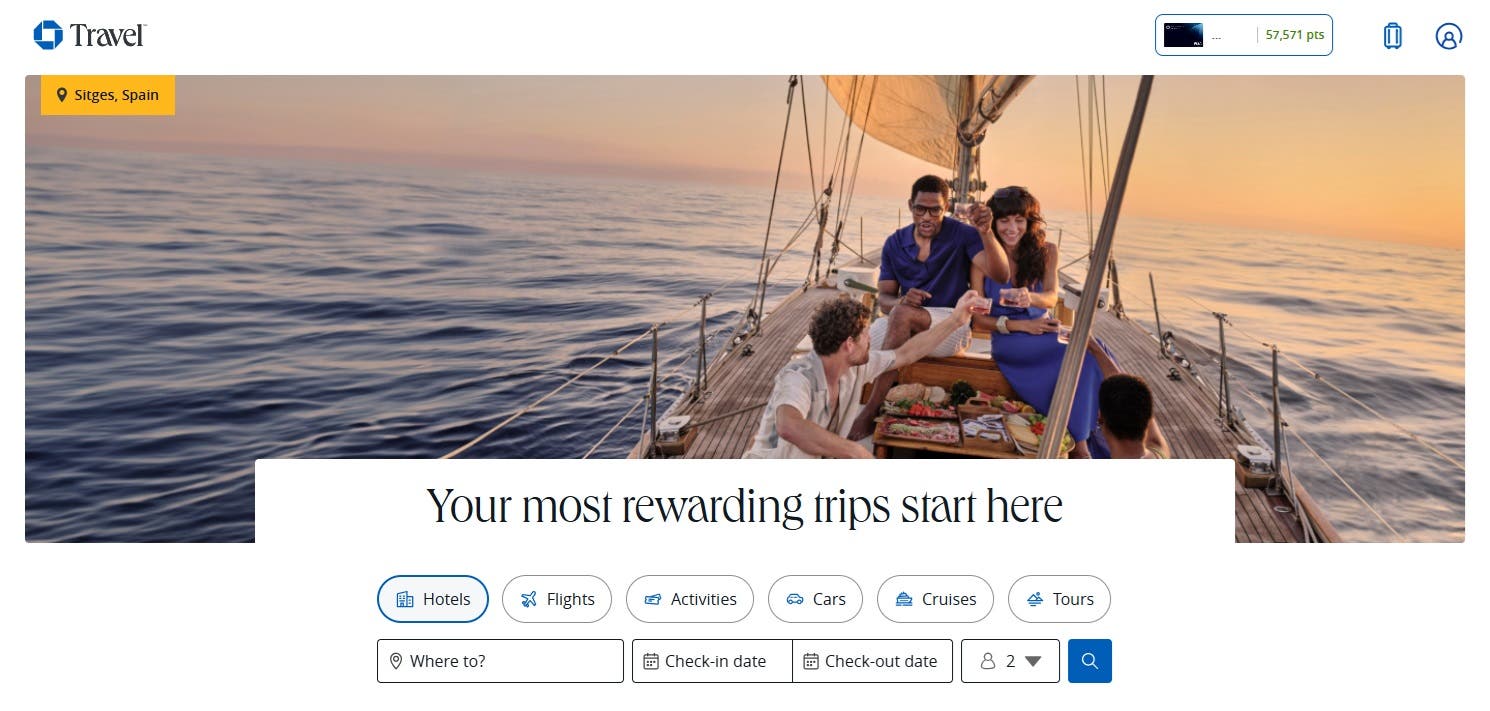The width and height of the screenshot is (1490, 711).
Task: Click the credit card thumbnail image
Action: click(1183, 35)
